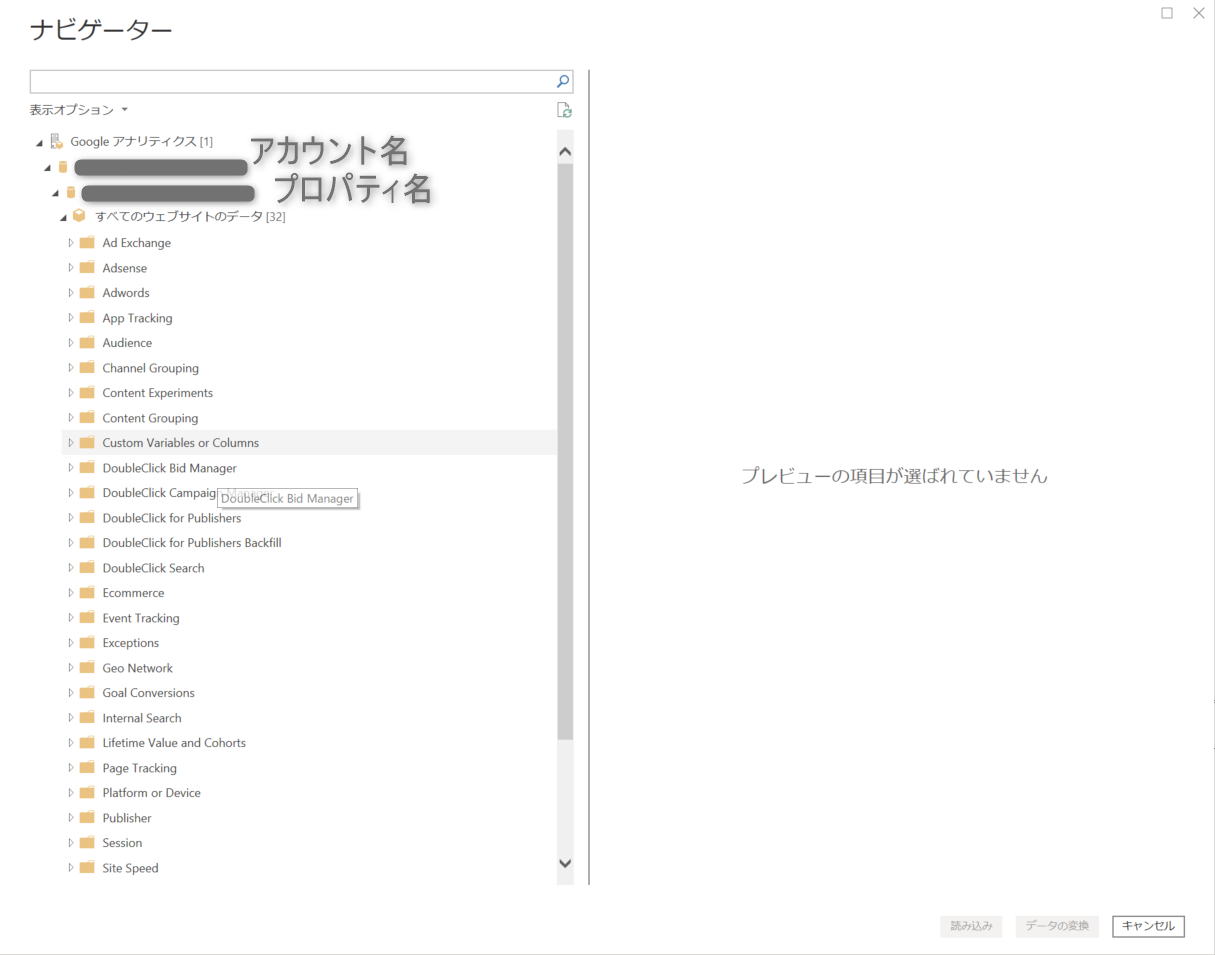The width and height of the screenshot is (1215, 955).
Task: Click the Google Analytics connector icon
Action: coord(57,142)
